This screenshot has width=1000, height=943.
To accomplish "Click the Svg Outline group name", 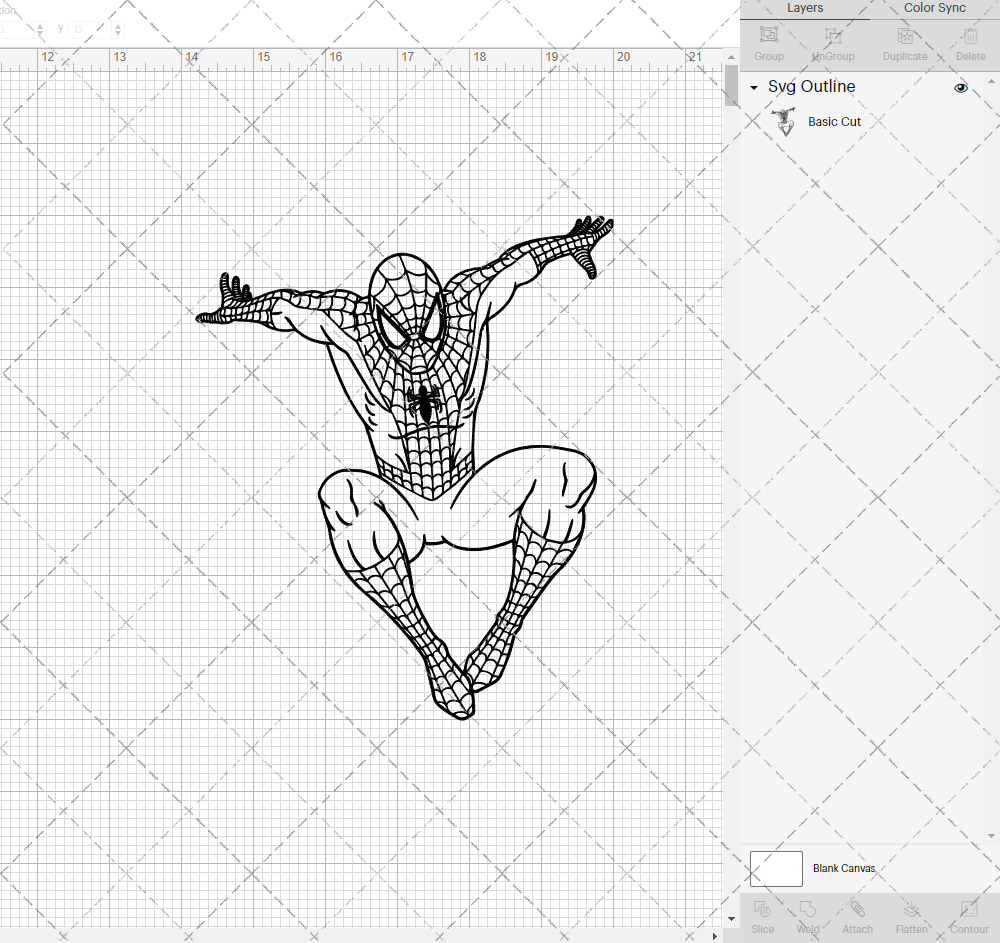I will [811, 87].
